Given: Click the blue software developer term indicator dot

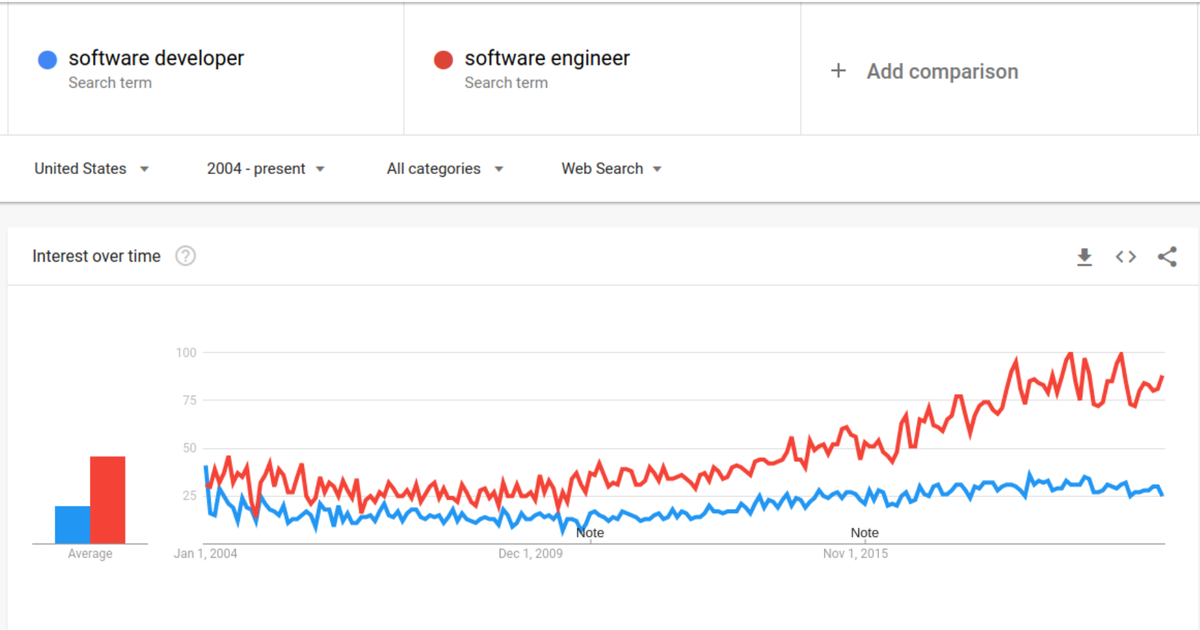Looking at the screenshot, I should (46, 60).
